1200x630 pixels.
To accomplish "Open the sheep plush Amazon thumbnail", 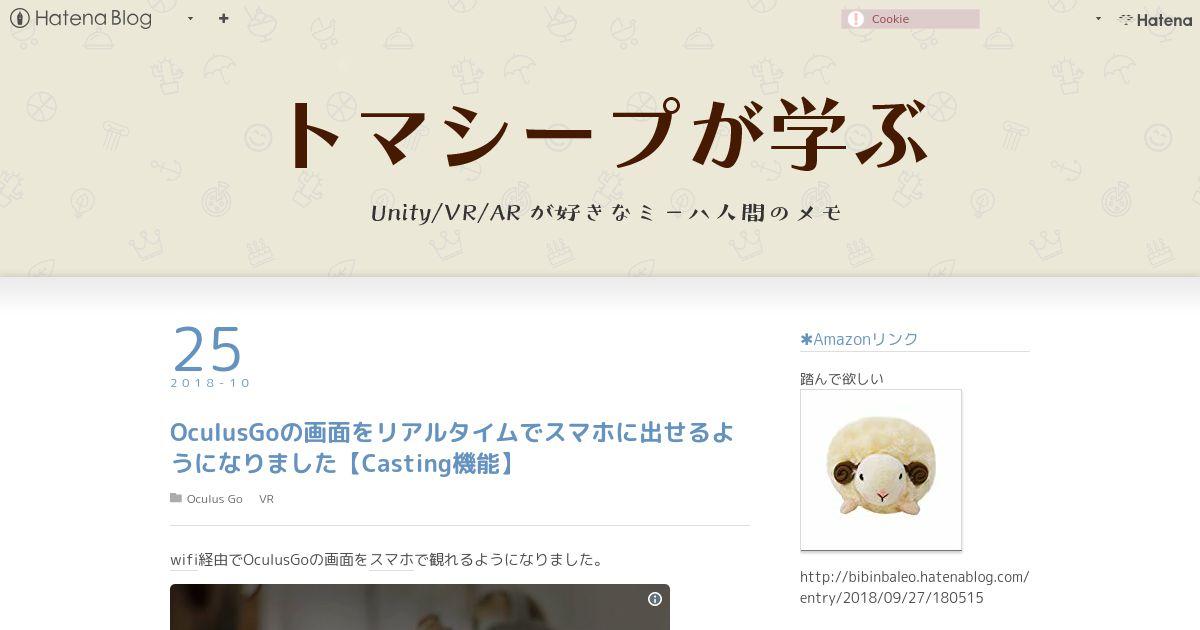I will [x=881, y=470].
